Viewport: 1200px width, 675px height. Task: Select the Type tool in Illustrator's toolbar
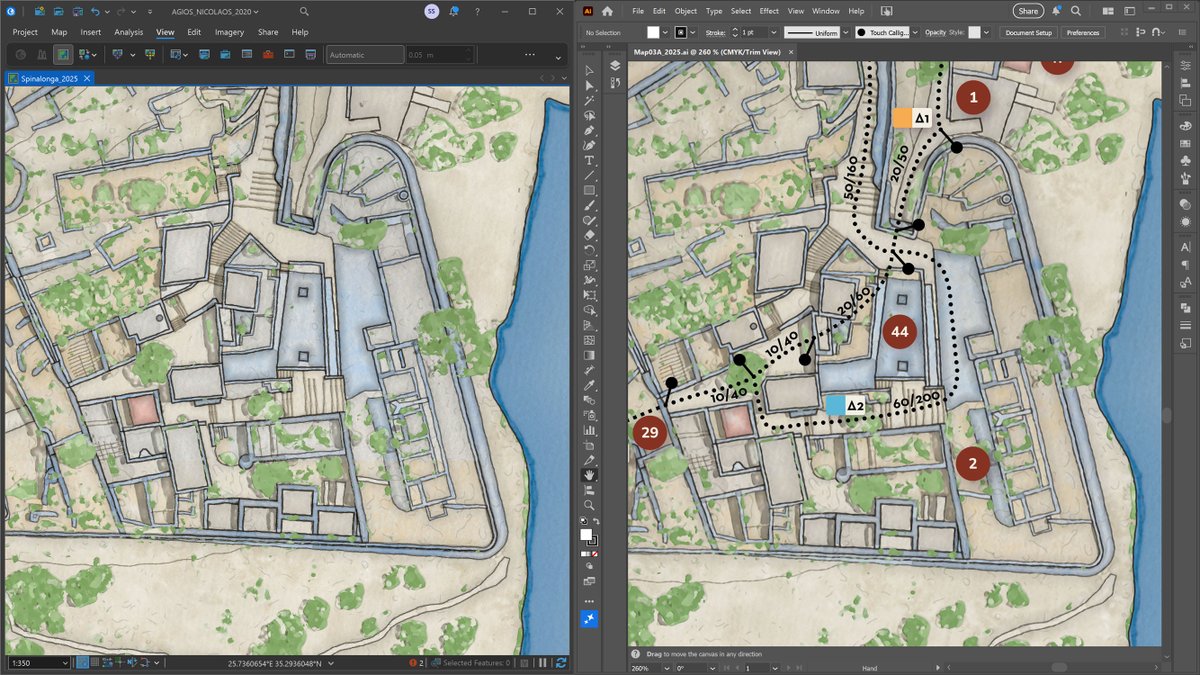coord(590,160)
